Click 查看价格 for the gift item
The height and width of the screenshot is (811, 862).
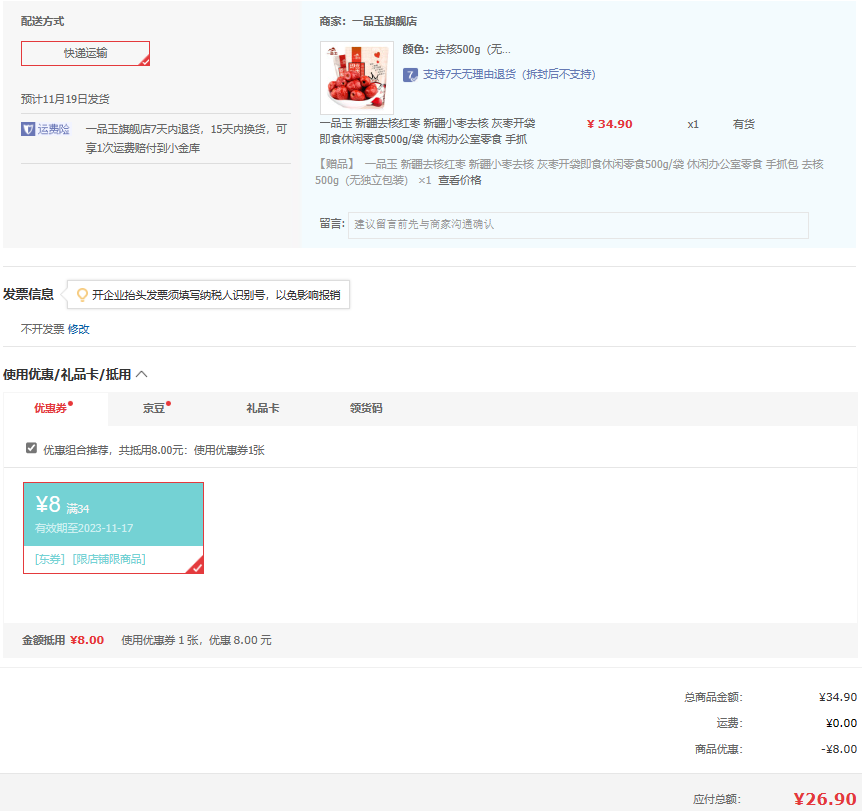460,180
